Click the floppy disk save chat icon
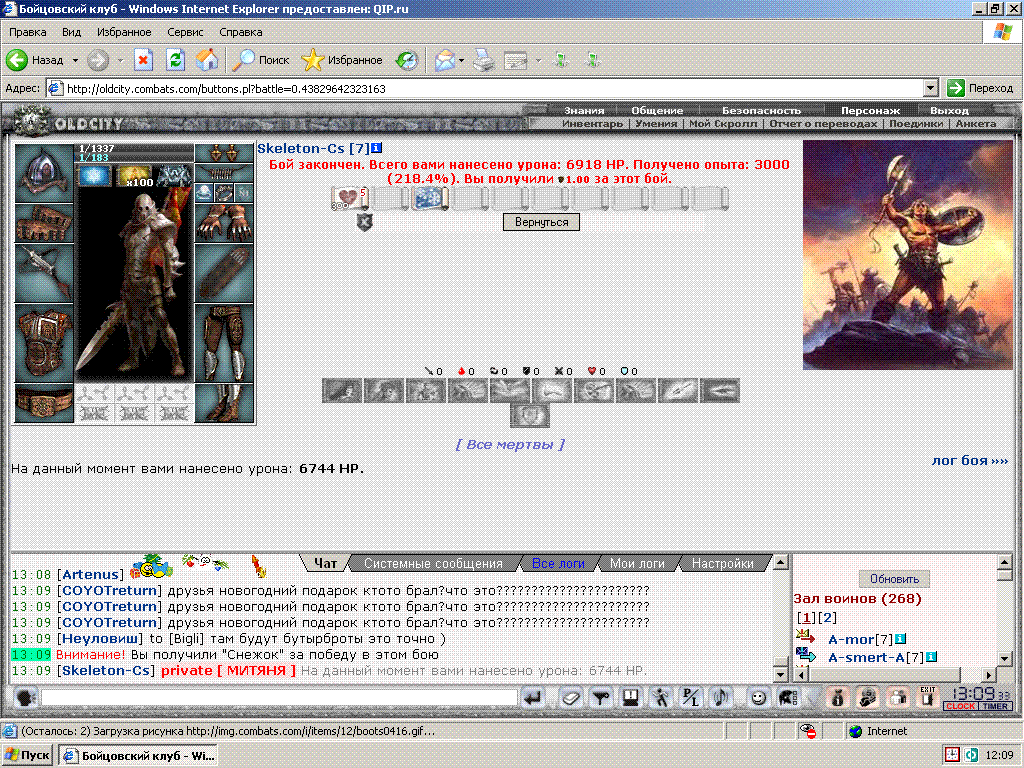 click(630, 698)
